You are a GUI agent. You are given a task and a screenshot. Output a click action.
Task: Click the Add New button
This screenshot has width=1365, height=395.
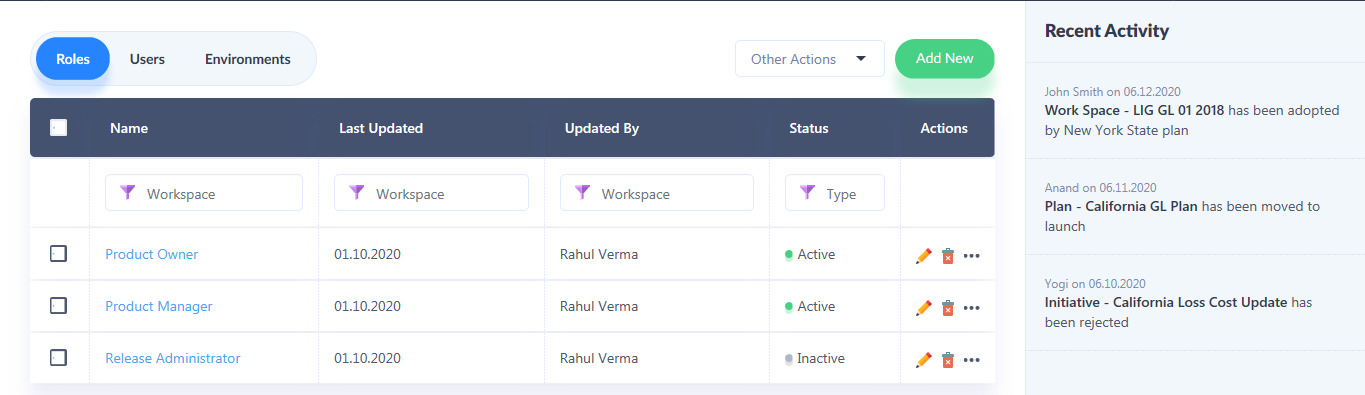pos(945,59)
